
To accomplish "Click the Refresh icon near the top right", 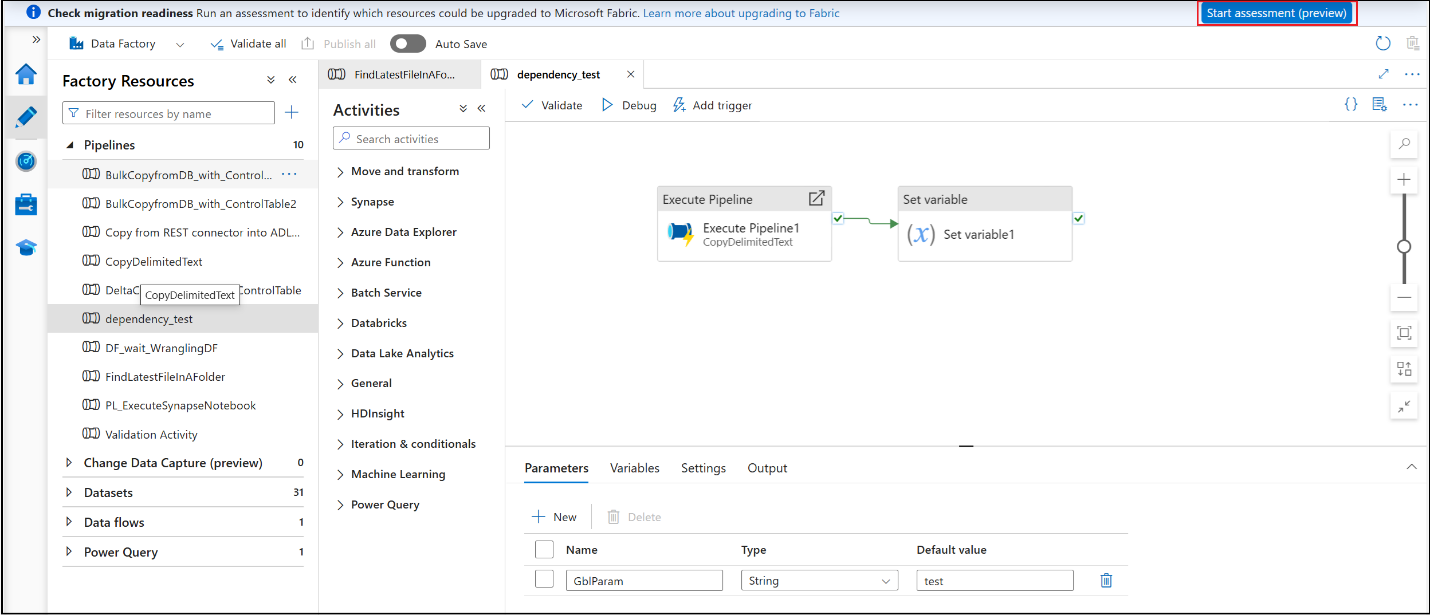I will (x=1383, y=43).
